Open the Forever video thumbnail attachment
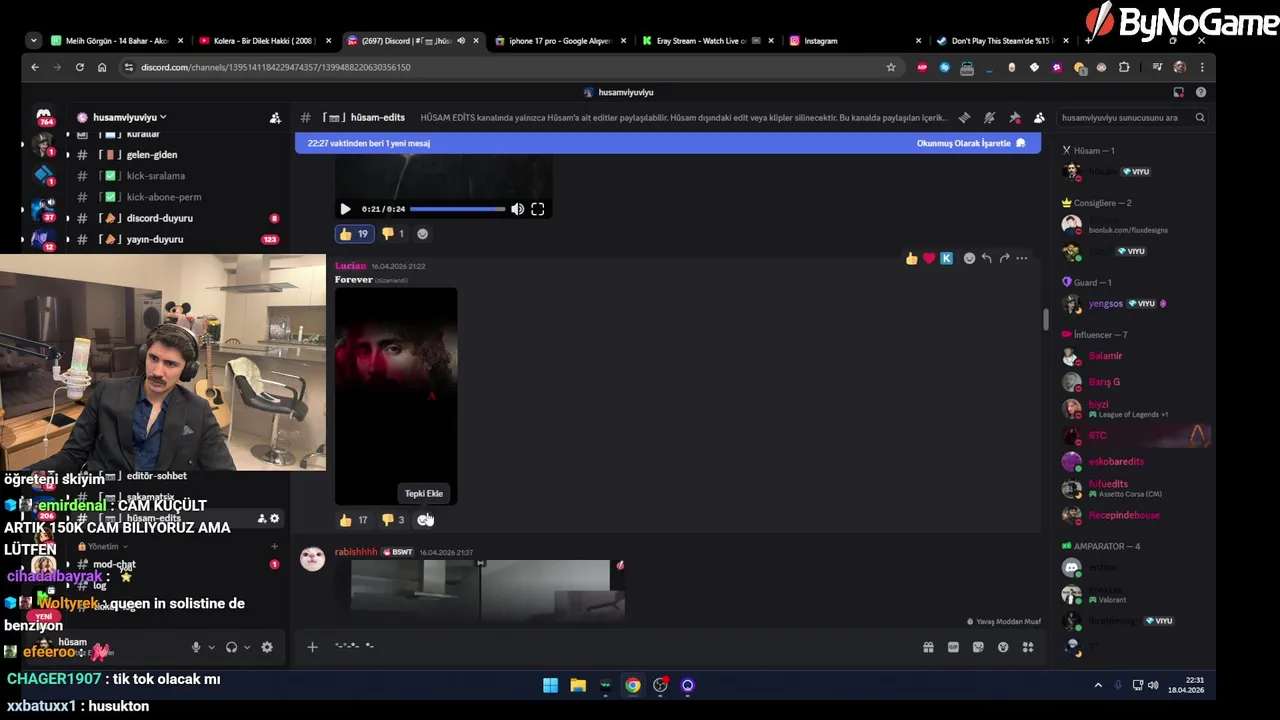The height and width of the screenshot is (720, 1280). [x=396, y=396]
